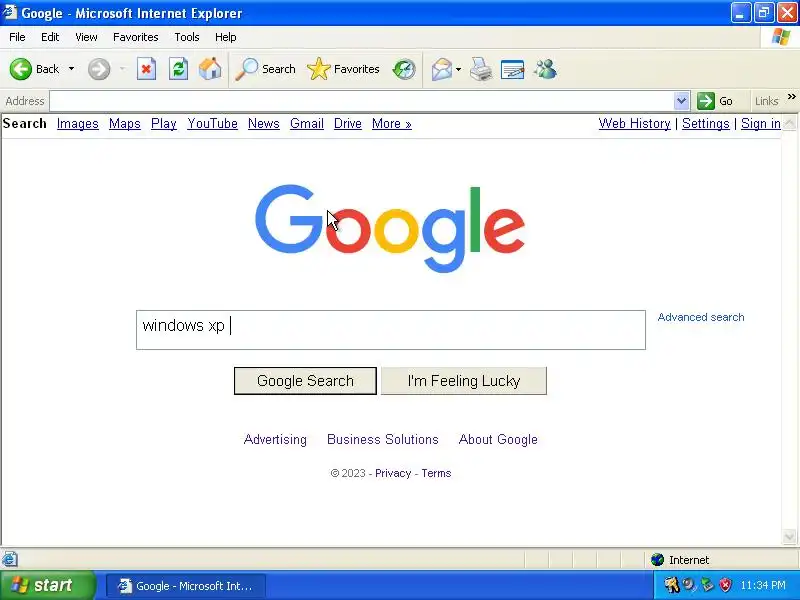Open the Images link

(x=78, y=124)
